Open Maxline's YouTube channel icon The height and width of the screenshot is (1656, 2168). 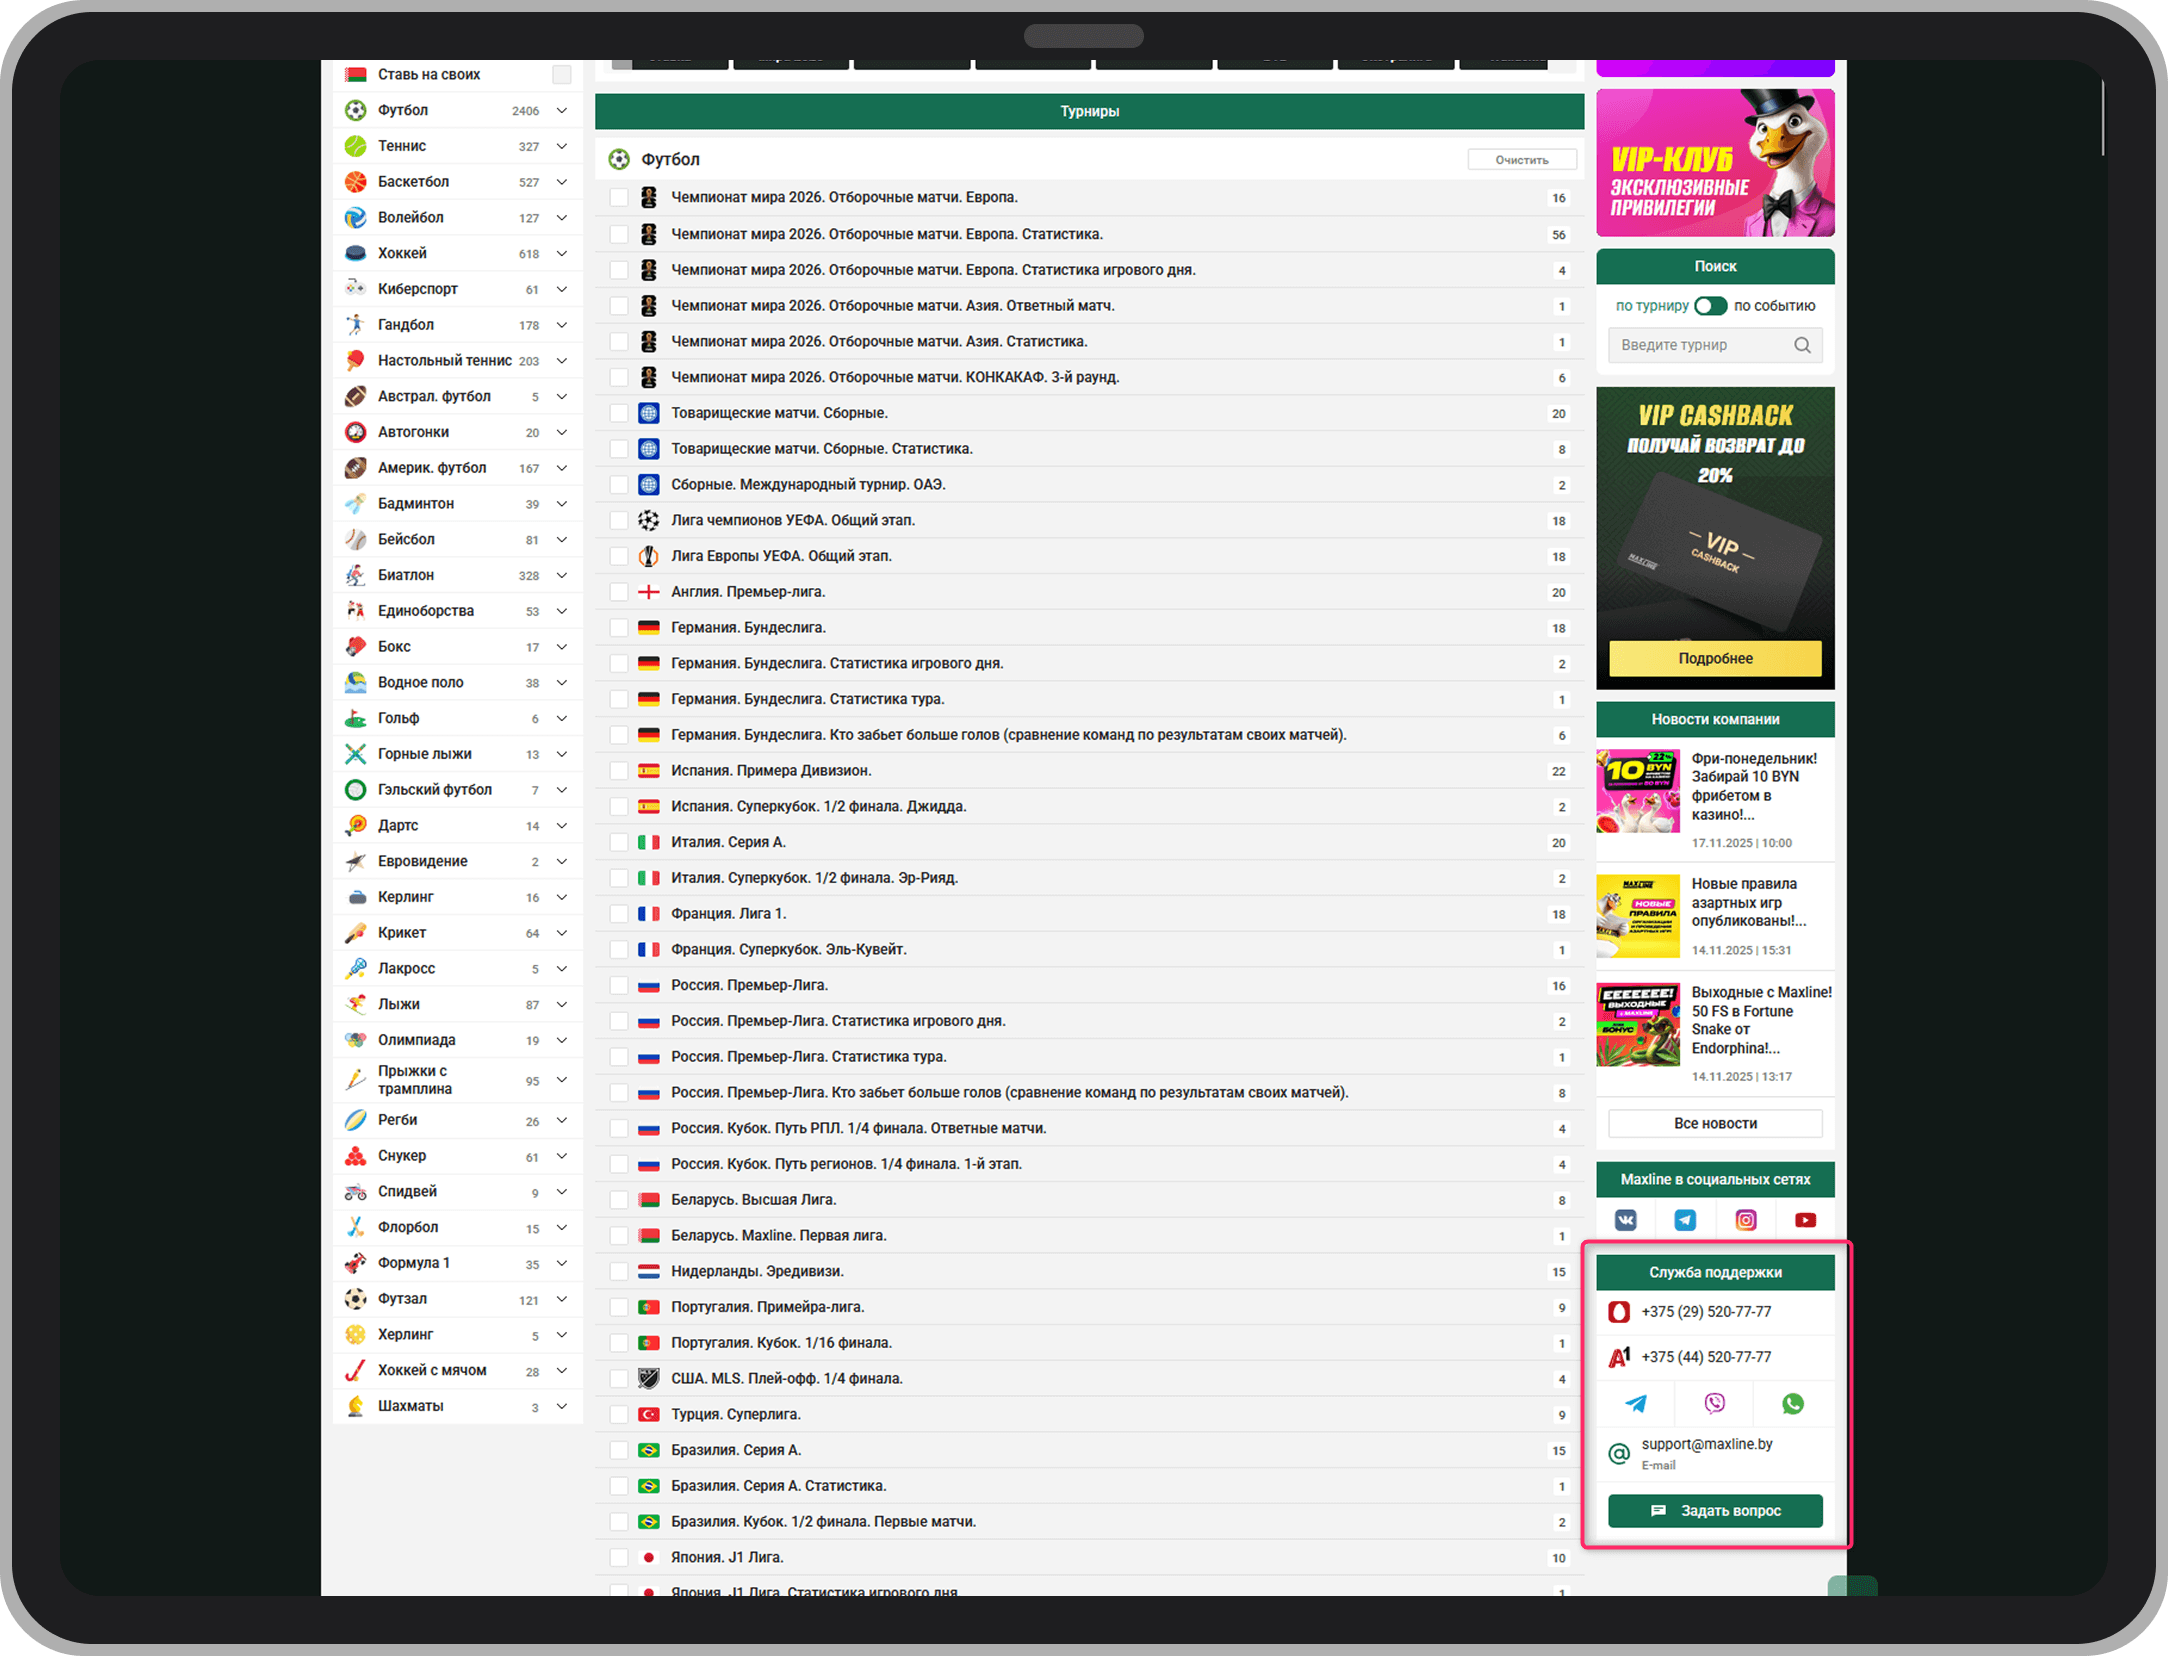click(x=1805, y=1220)
